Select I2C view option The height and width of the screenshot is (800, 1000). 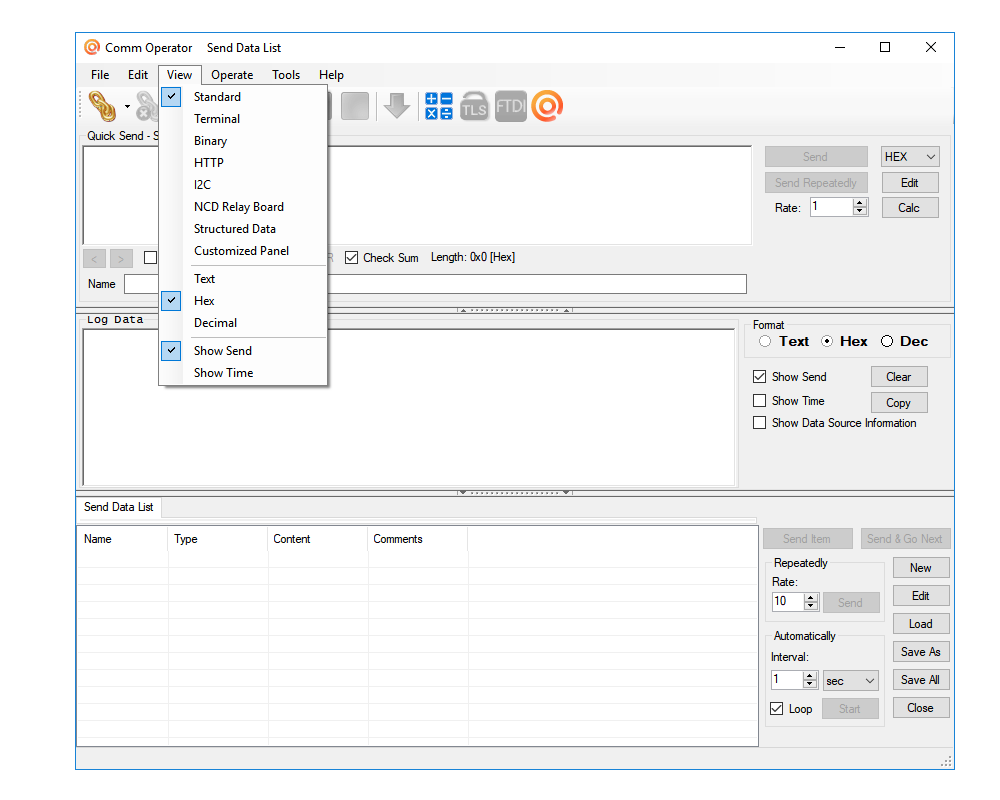click(243, 185)
